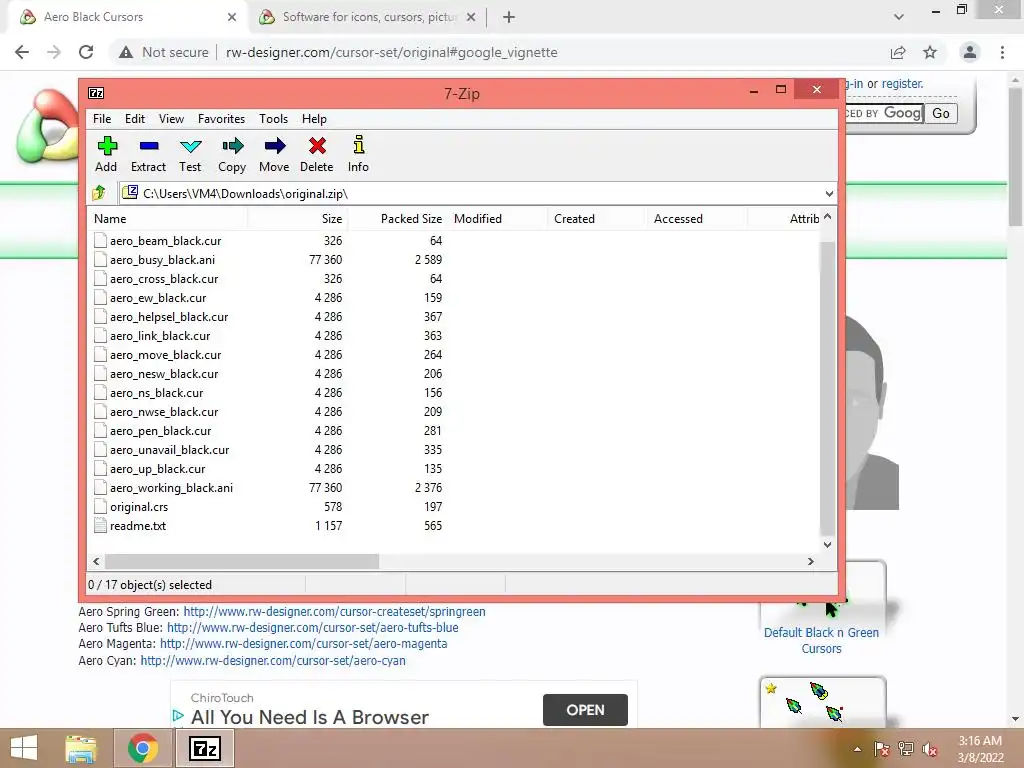1024x768 pixels.
Task: Open the Help menu
Action: point(314,119)
